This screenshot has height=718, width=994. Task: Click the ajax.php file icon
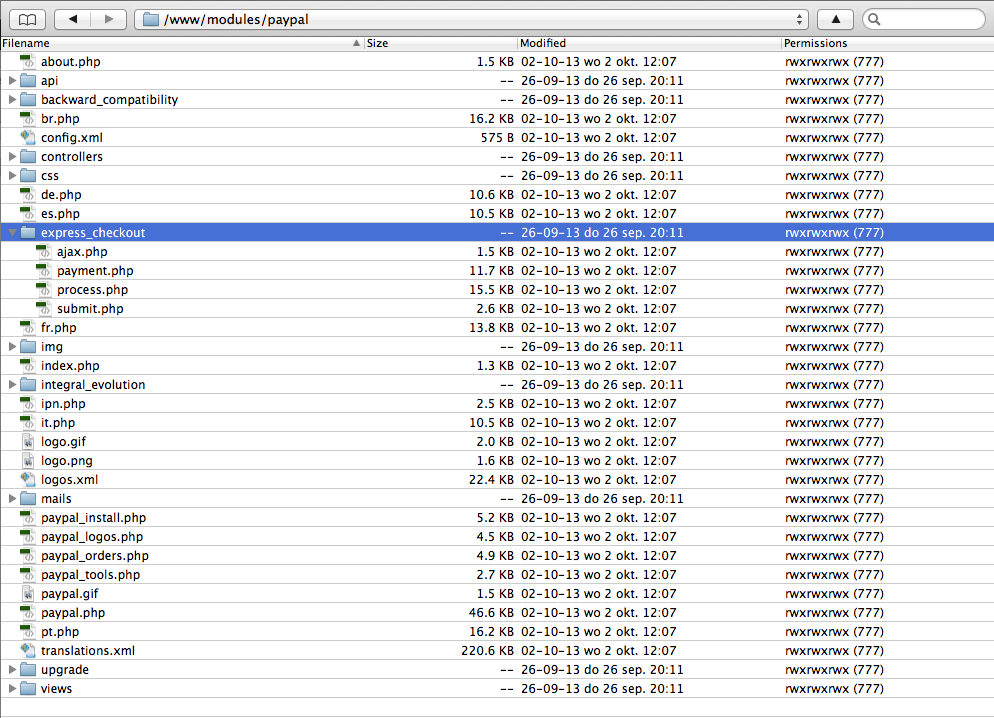[43, 252]
